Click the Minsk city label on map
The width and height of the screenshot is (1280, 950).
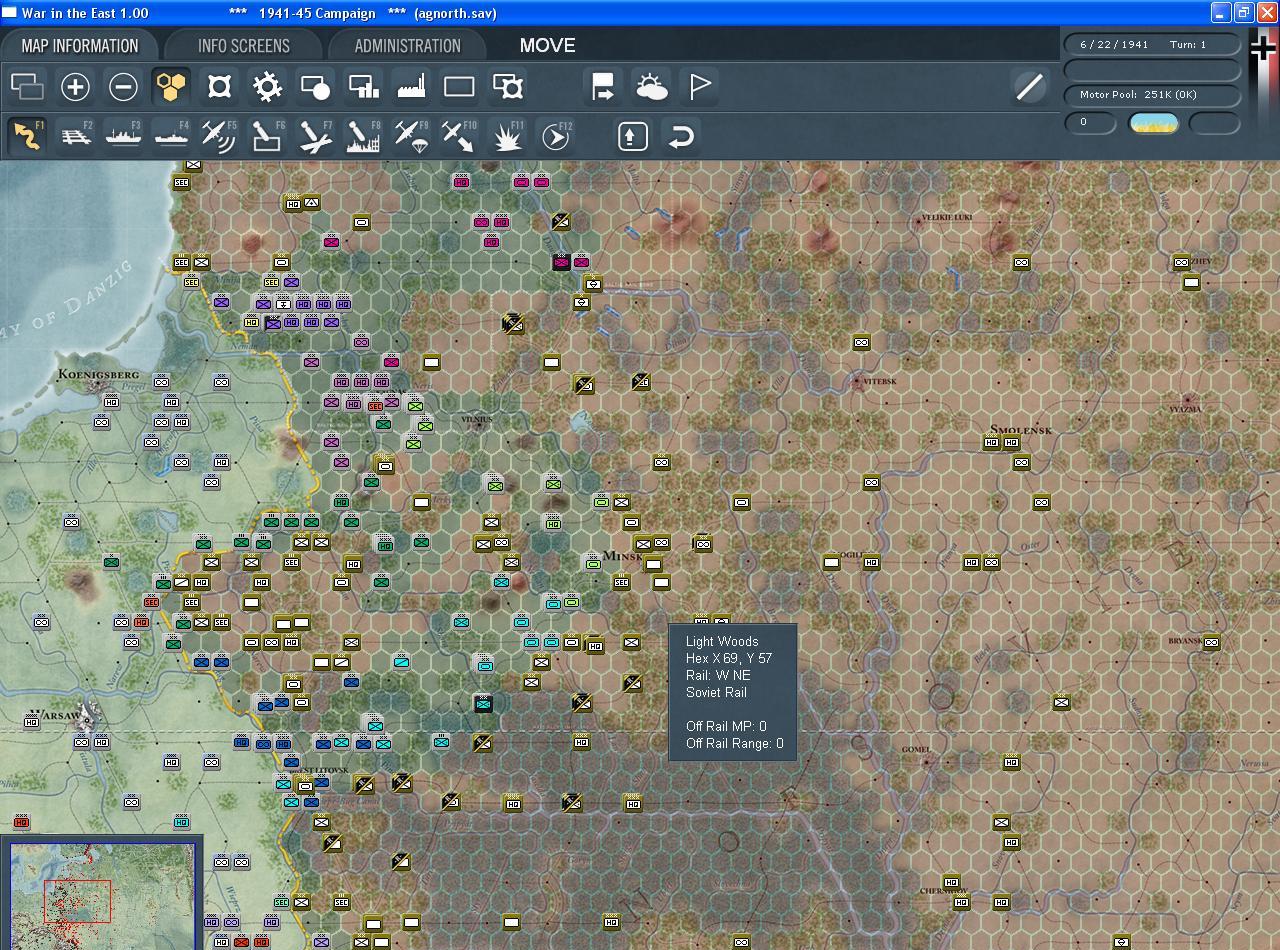[x=624, y=556]
